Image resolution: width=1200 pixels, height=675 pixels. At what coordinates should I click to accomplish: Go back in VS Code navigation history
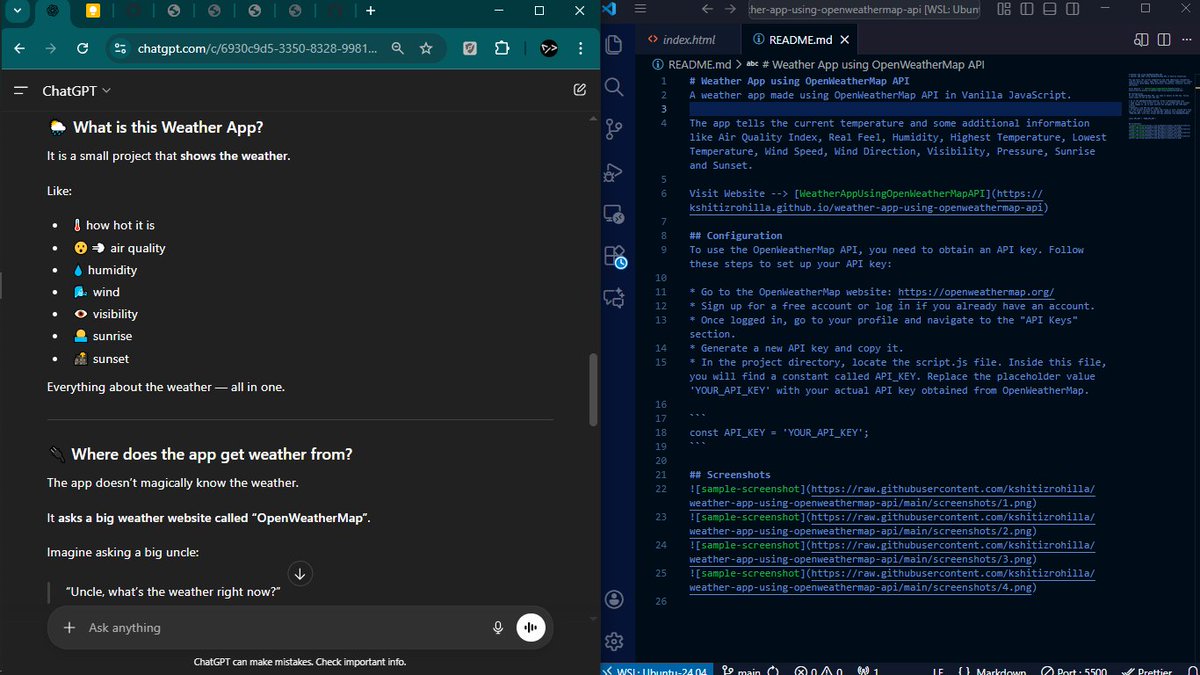tap(707, 9)
